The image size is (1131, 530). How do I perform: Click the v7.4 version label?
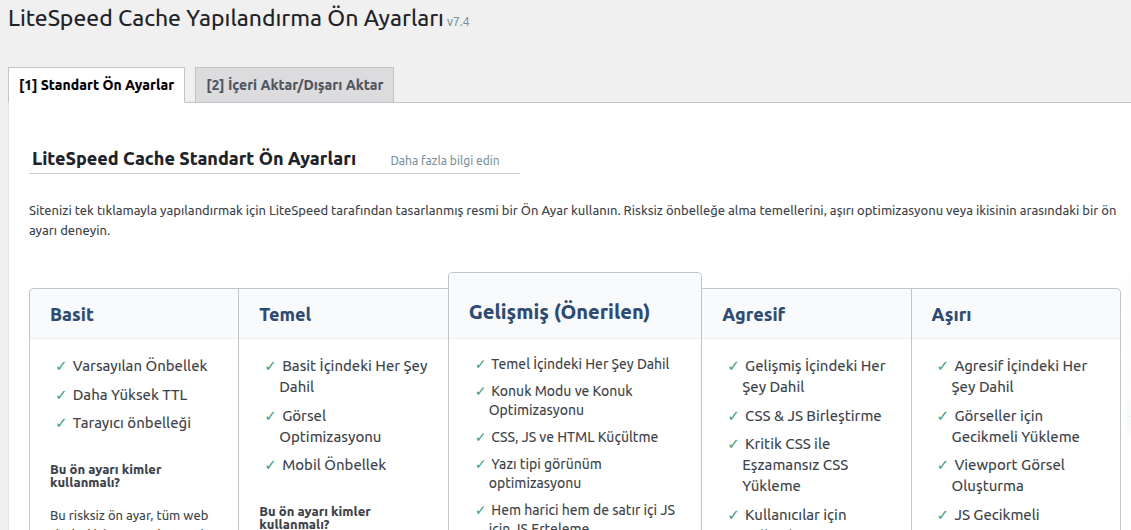[x=457, y=22]
